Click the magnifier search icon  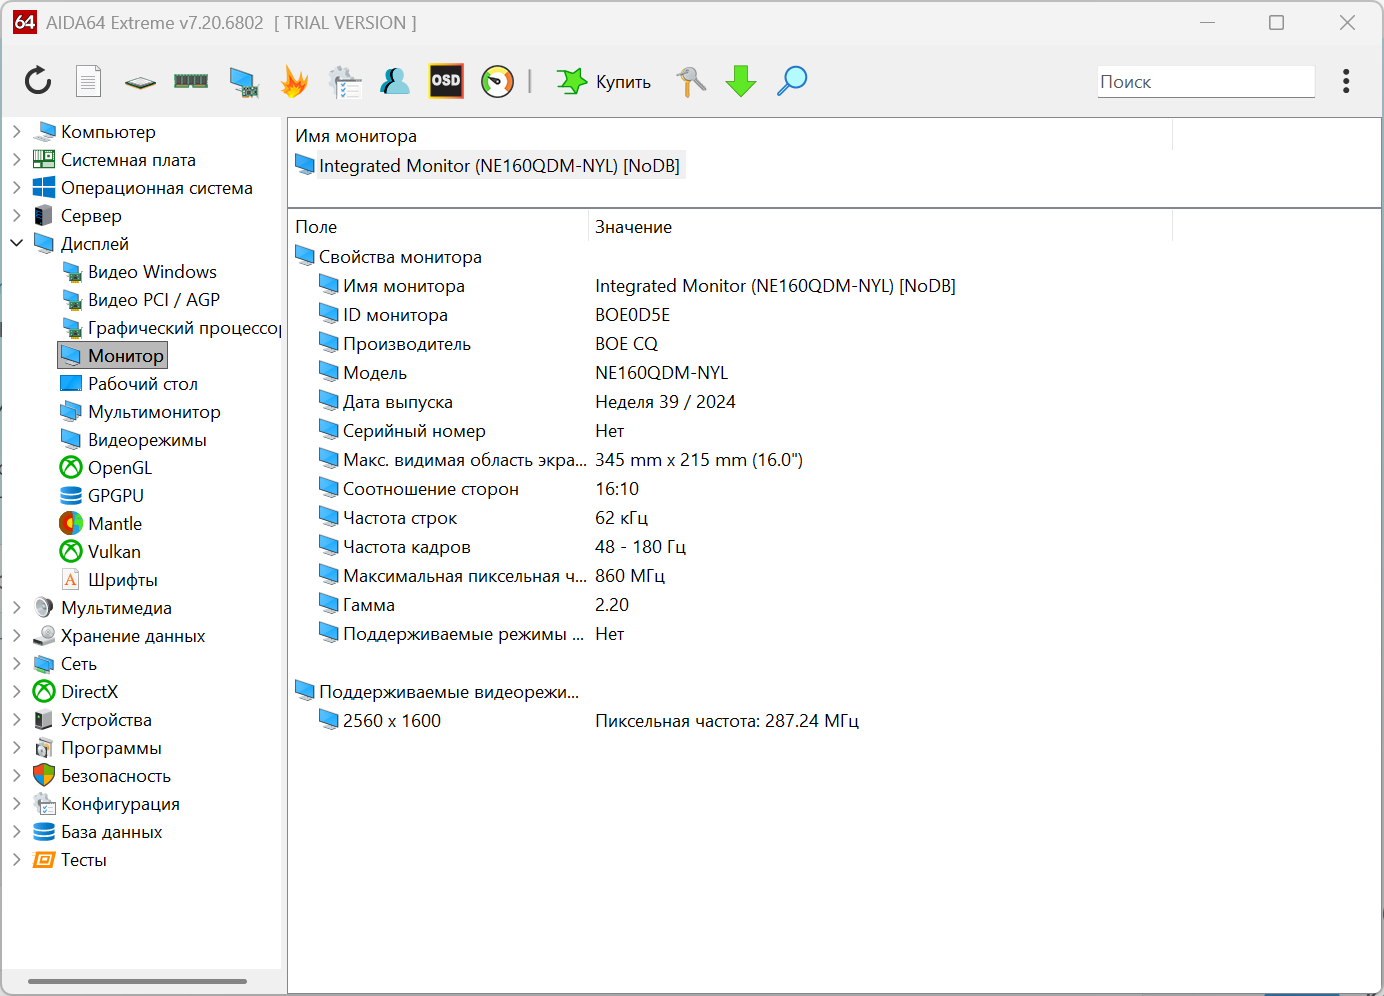[792, 81]
